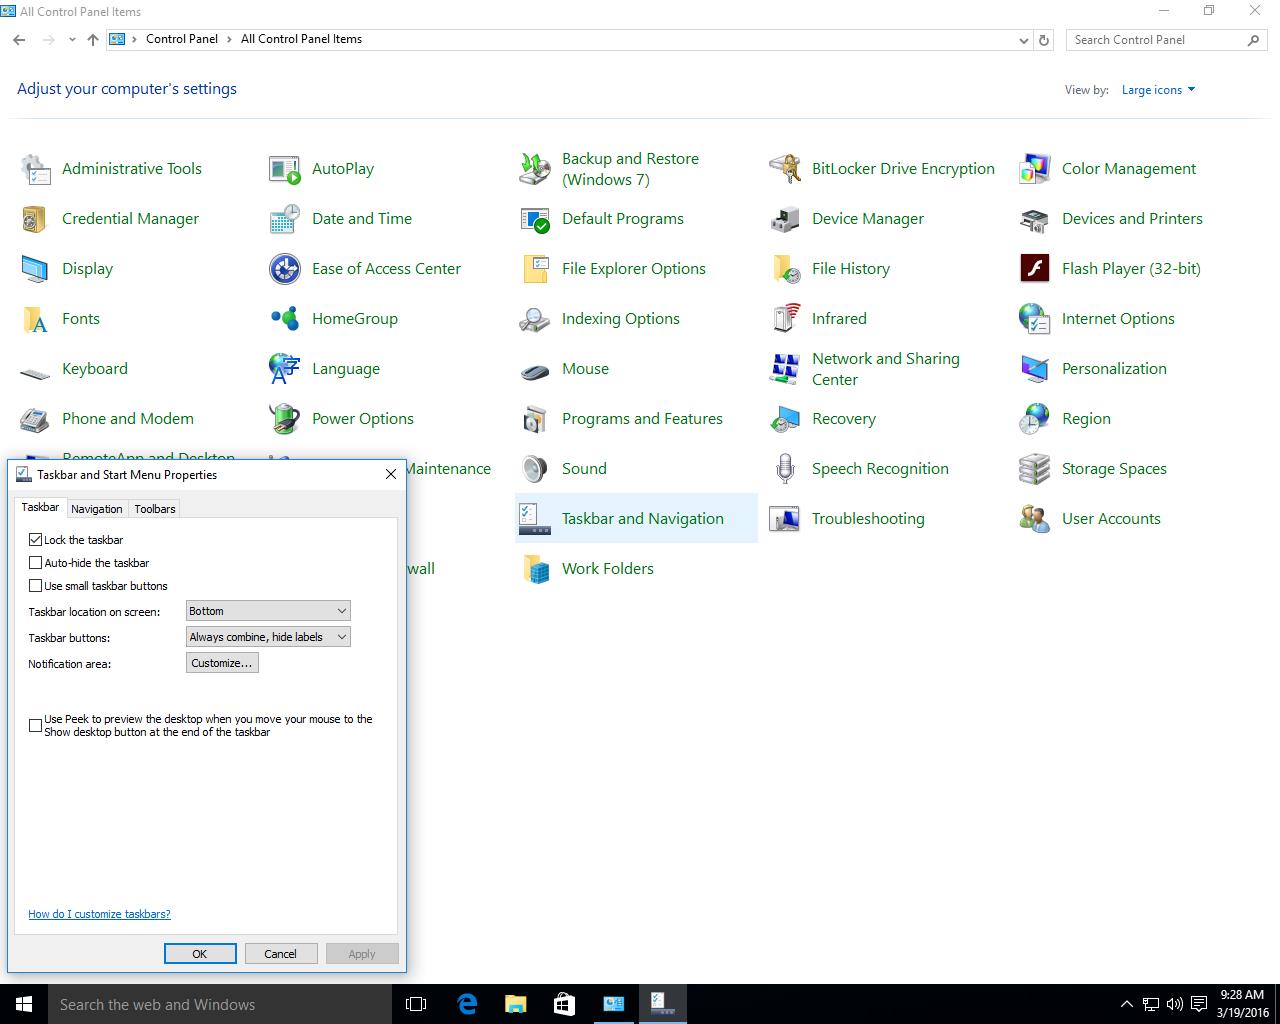Open the Default Programs icon
The image size is (1280, 1024).
[x=535, y=219]
